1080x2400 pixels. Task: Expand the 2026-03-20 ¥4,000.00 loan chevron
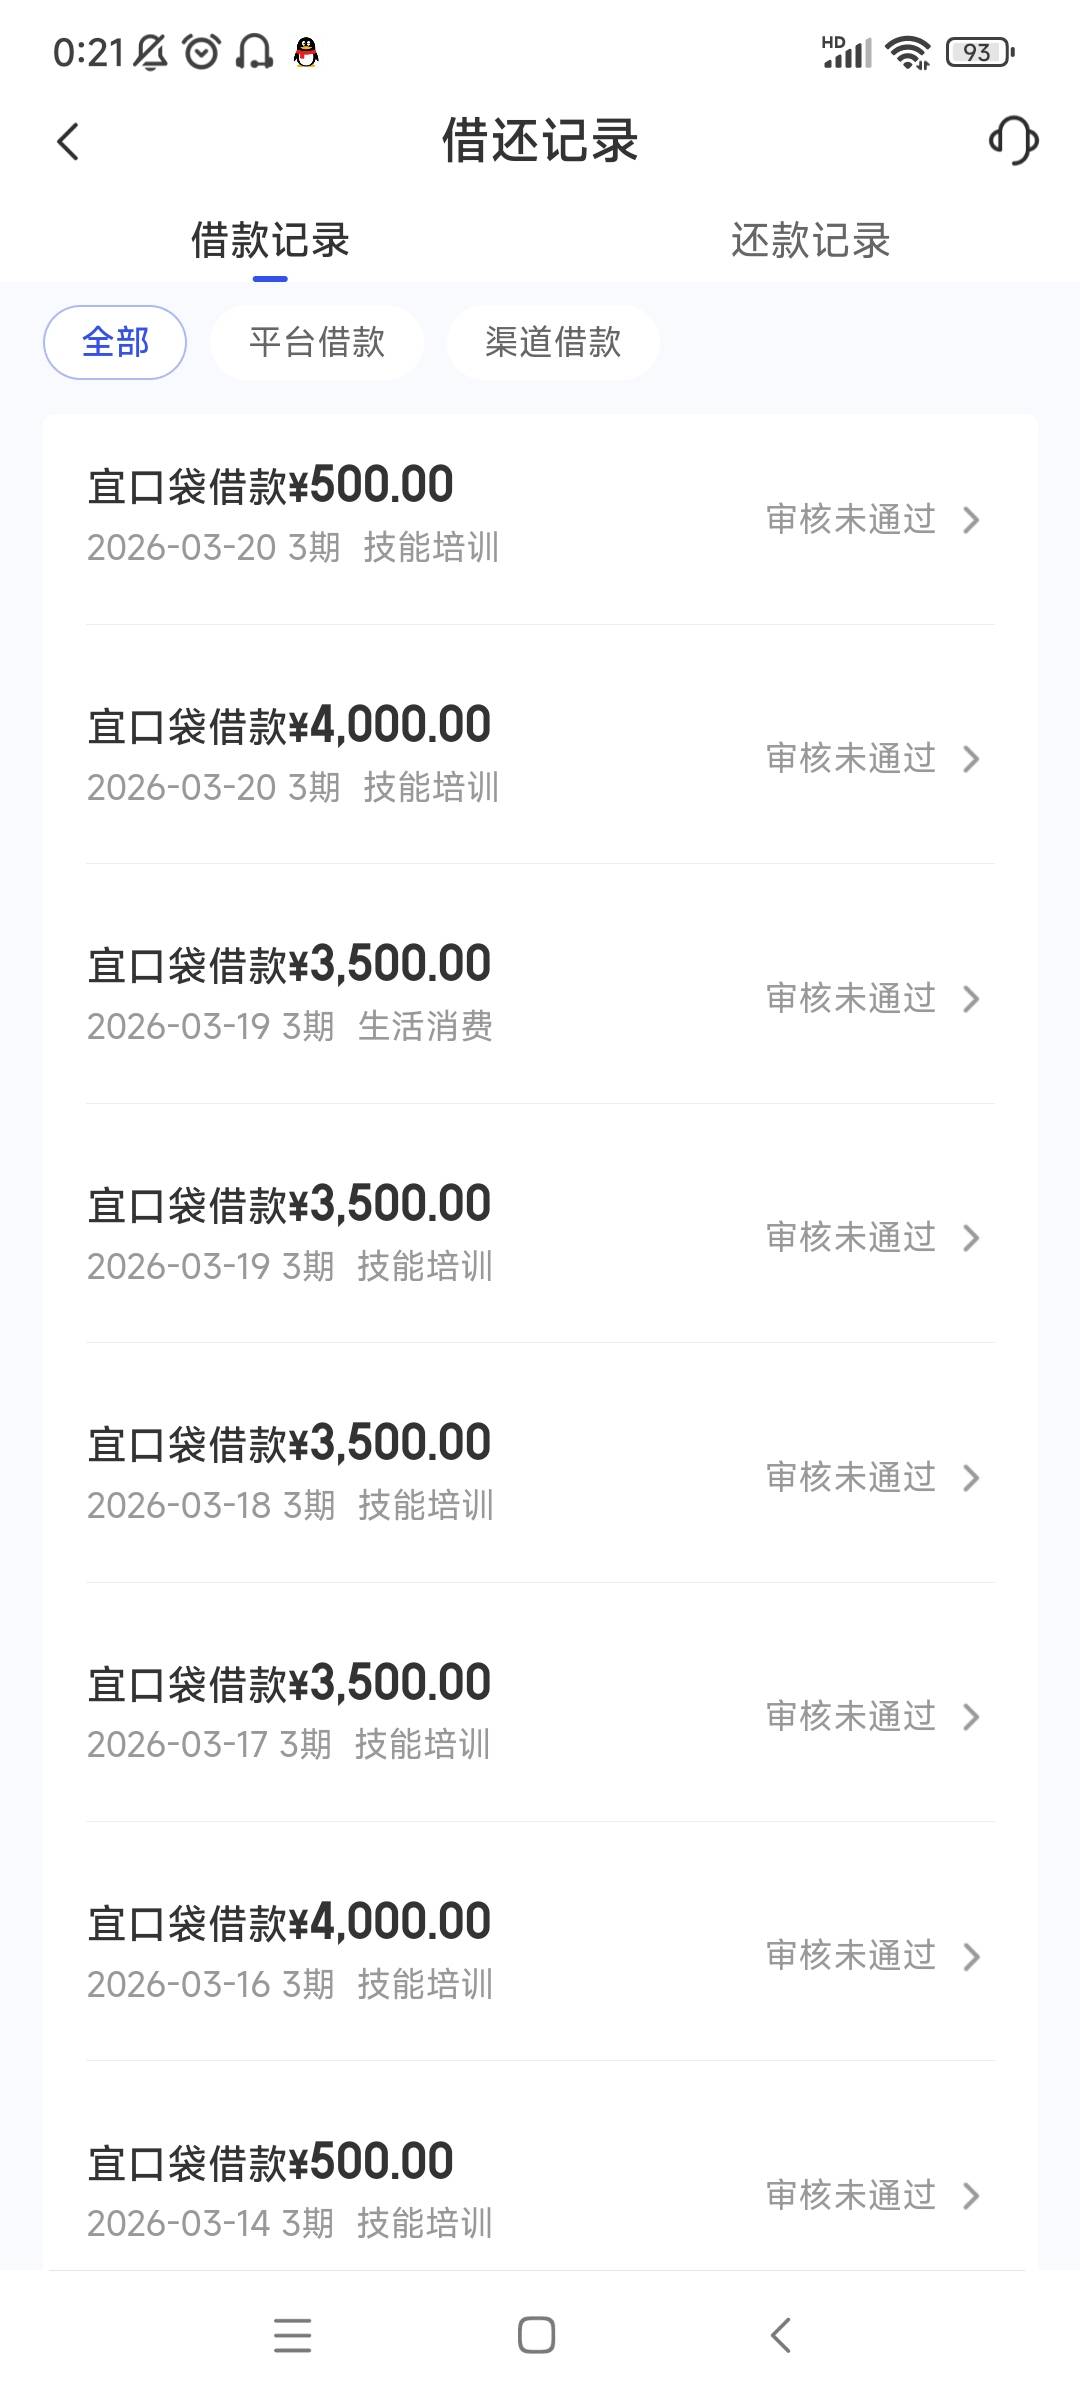970,759
